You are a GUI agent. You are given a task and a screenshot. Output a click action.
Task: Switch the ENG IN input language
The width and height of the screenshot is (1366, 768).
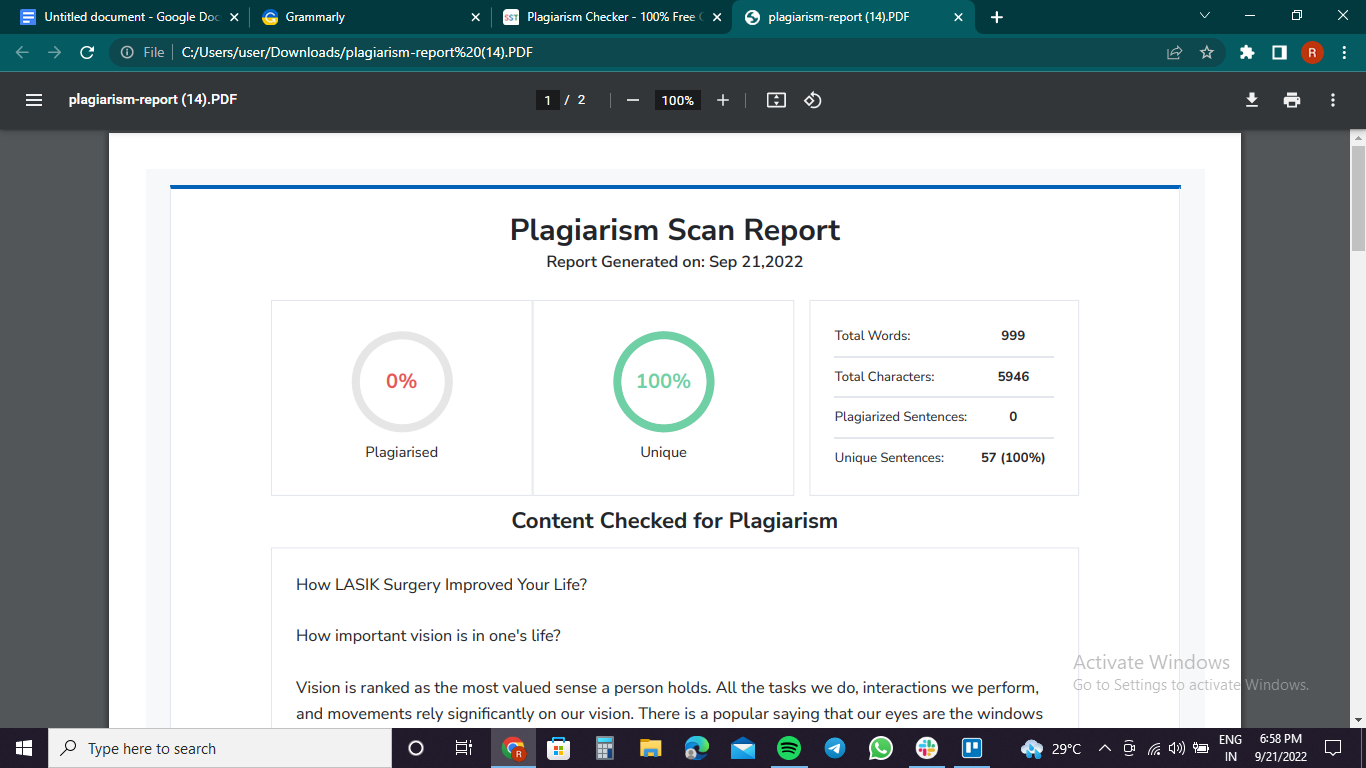1230,748
